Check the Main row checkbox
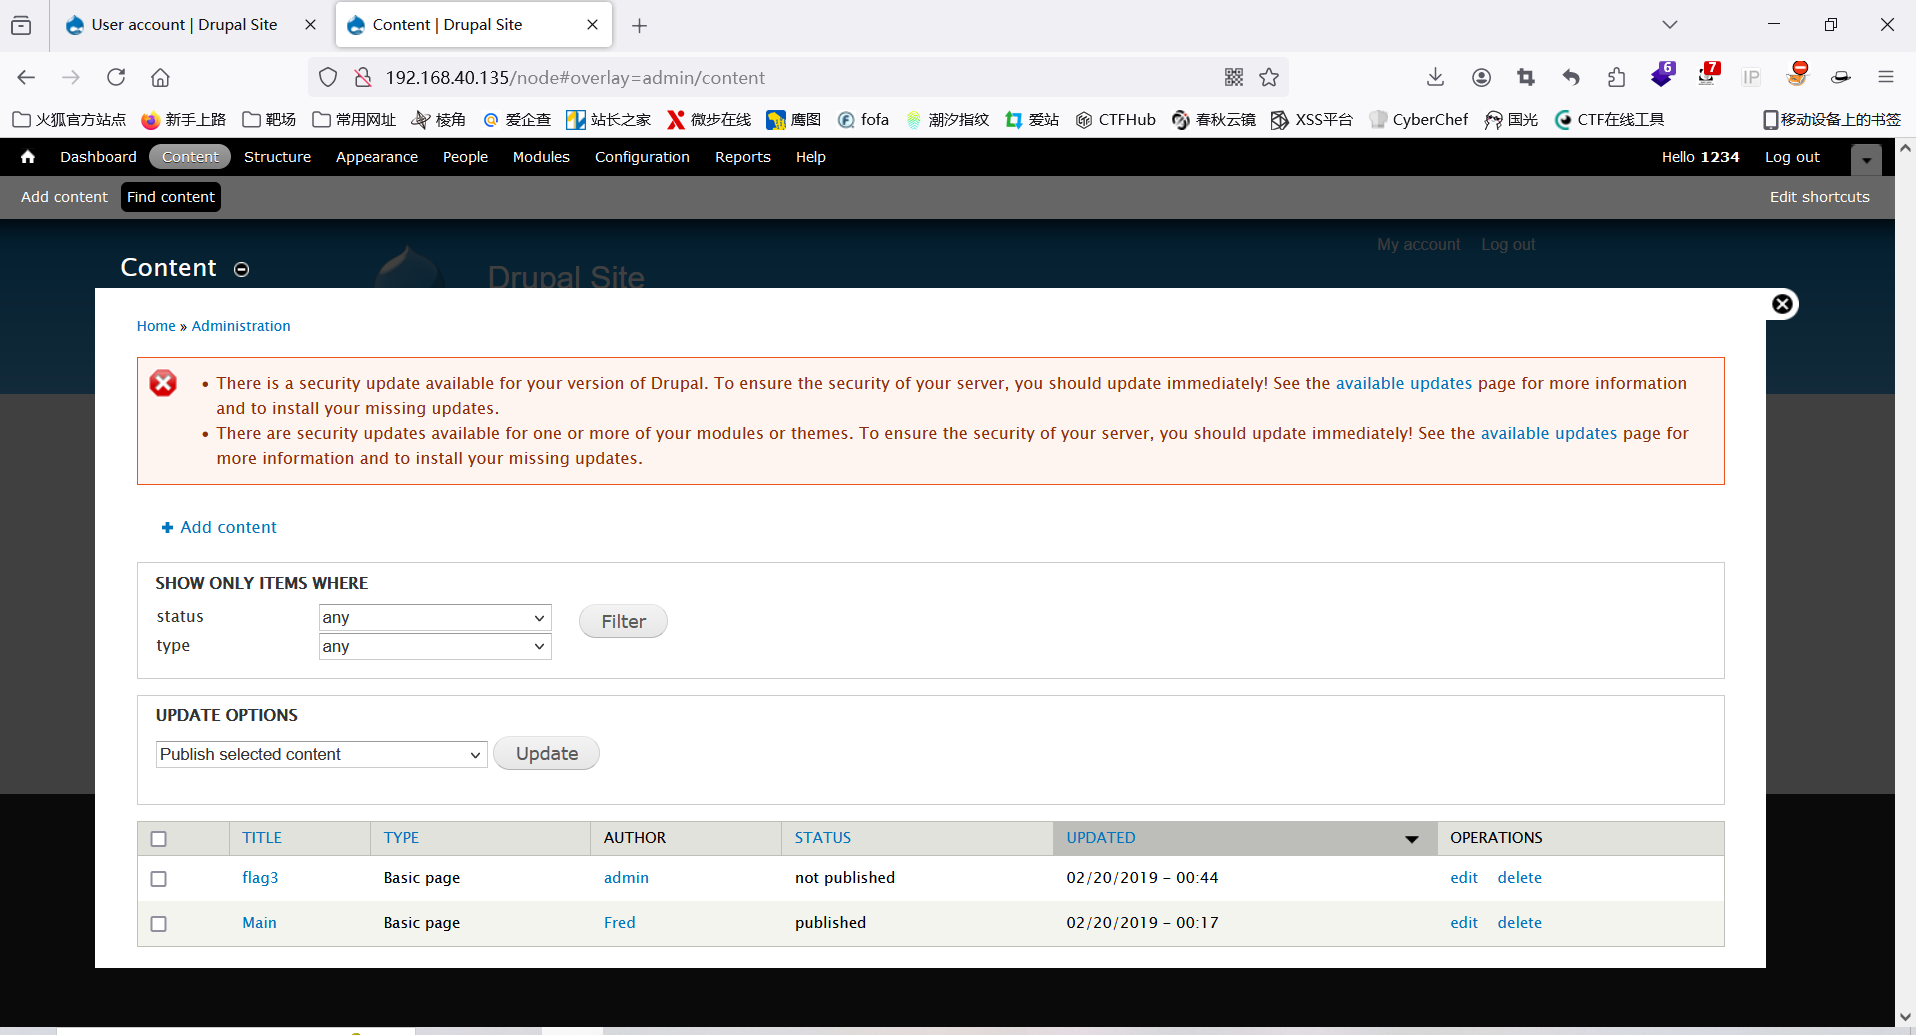 click(158, 924)
